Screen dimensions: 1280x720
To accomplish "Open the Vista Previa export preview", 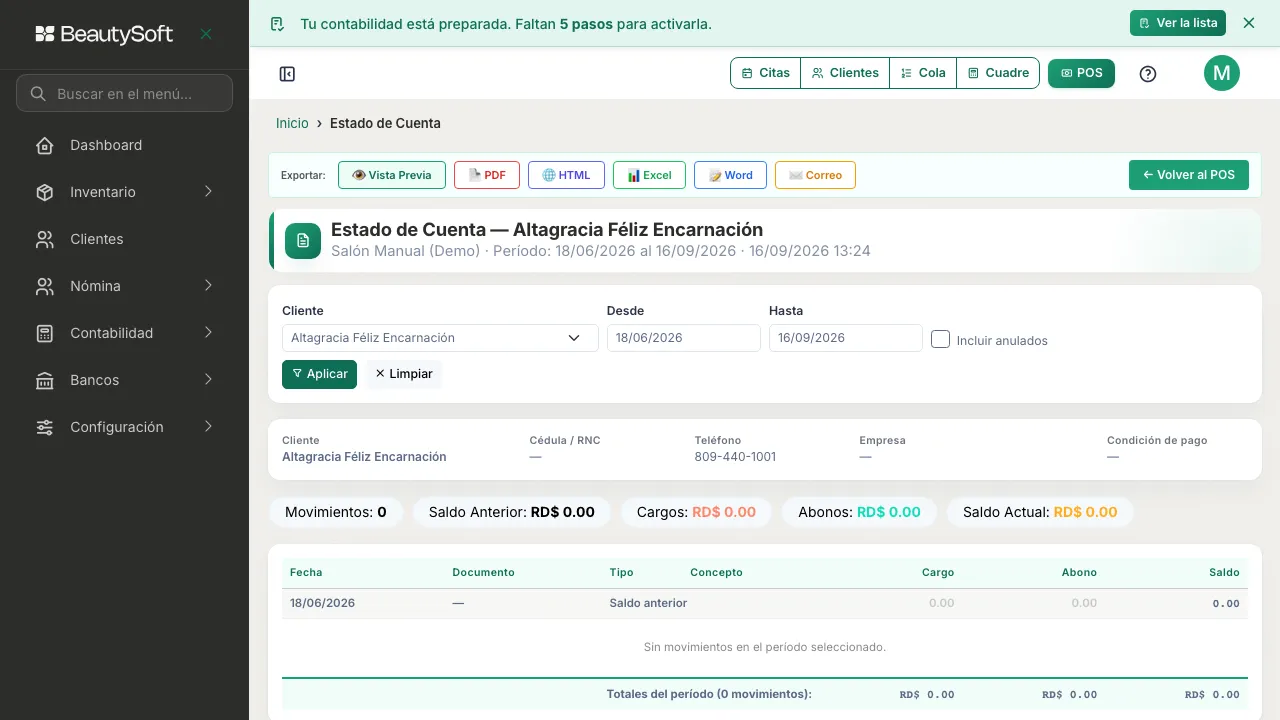I will coord(392,175).
